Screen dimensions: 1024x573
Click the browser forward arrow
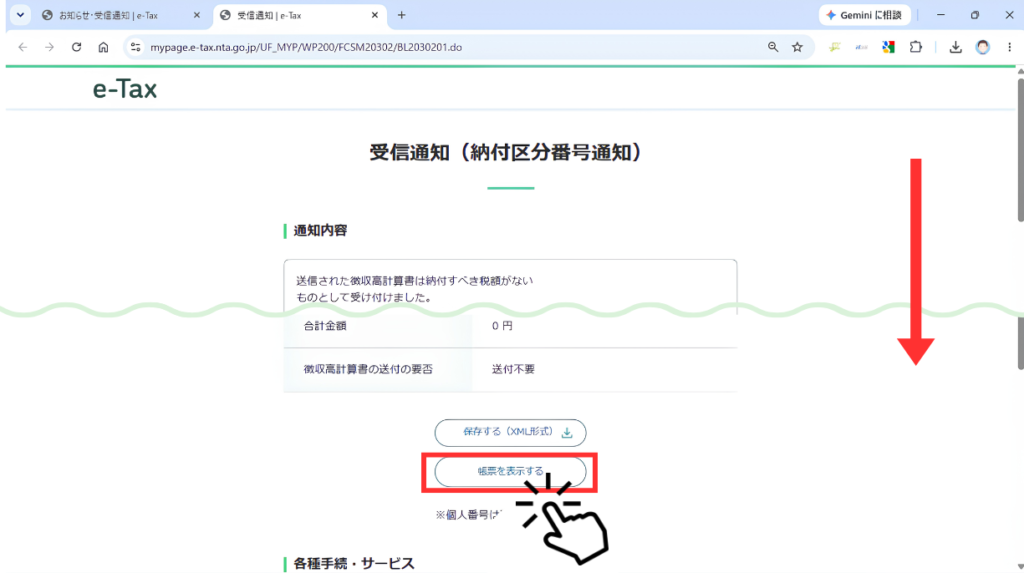pyautogui.click(x=50, y=47)
